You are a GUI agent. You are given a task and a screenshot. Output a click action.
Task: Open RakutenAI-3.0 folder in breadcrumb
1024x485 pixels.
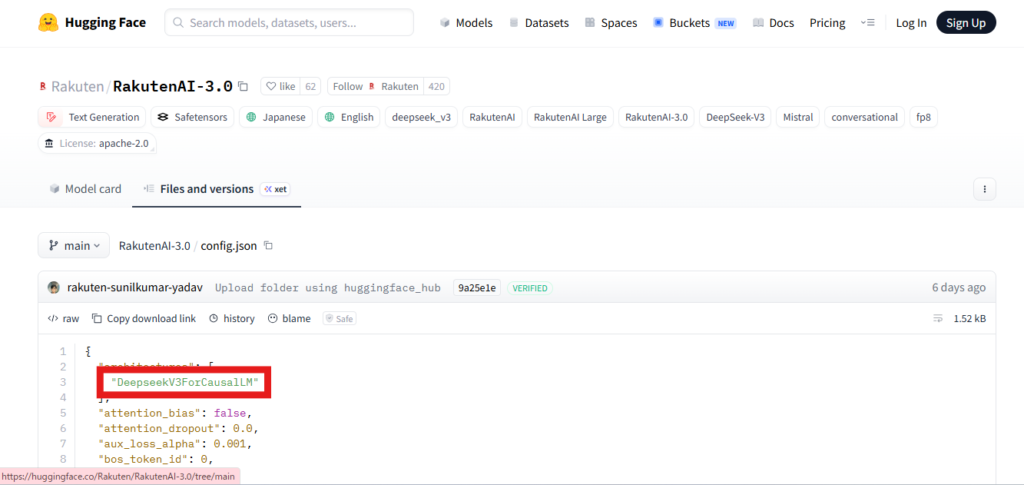click(x=155, y=246)
